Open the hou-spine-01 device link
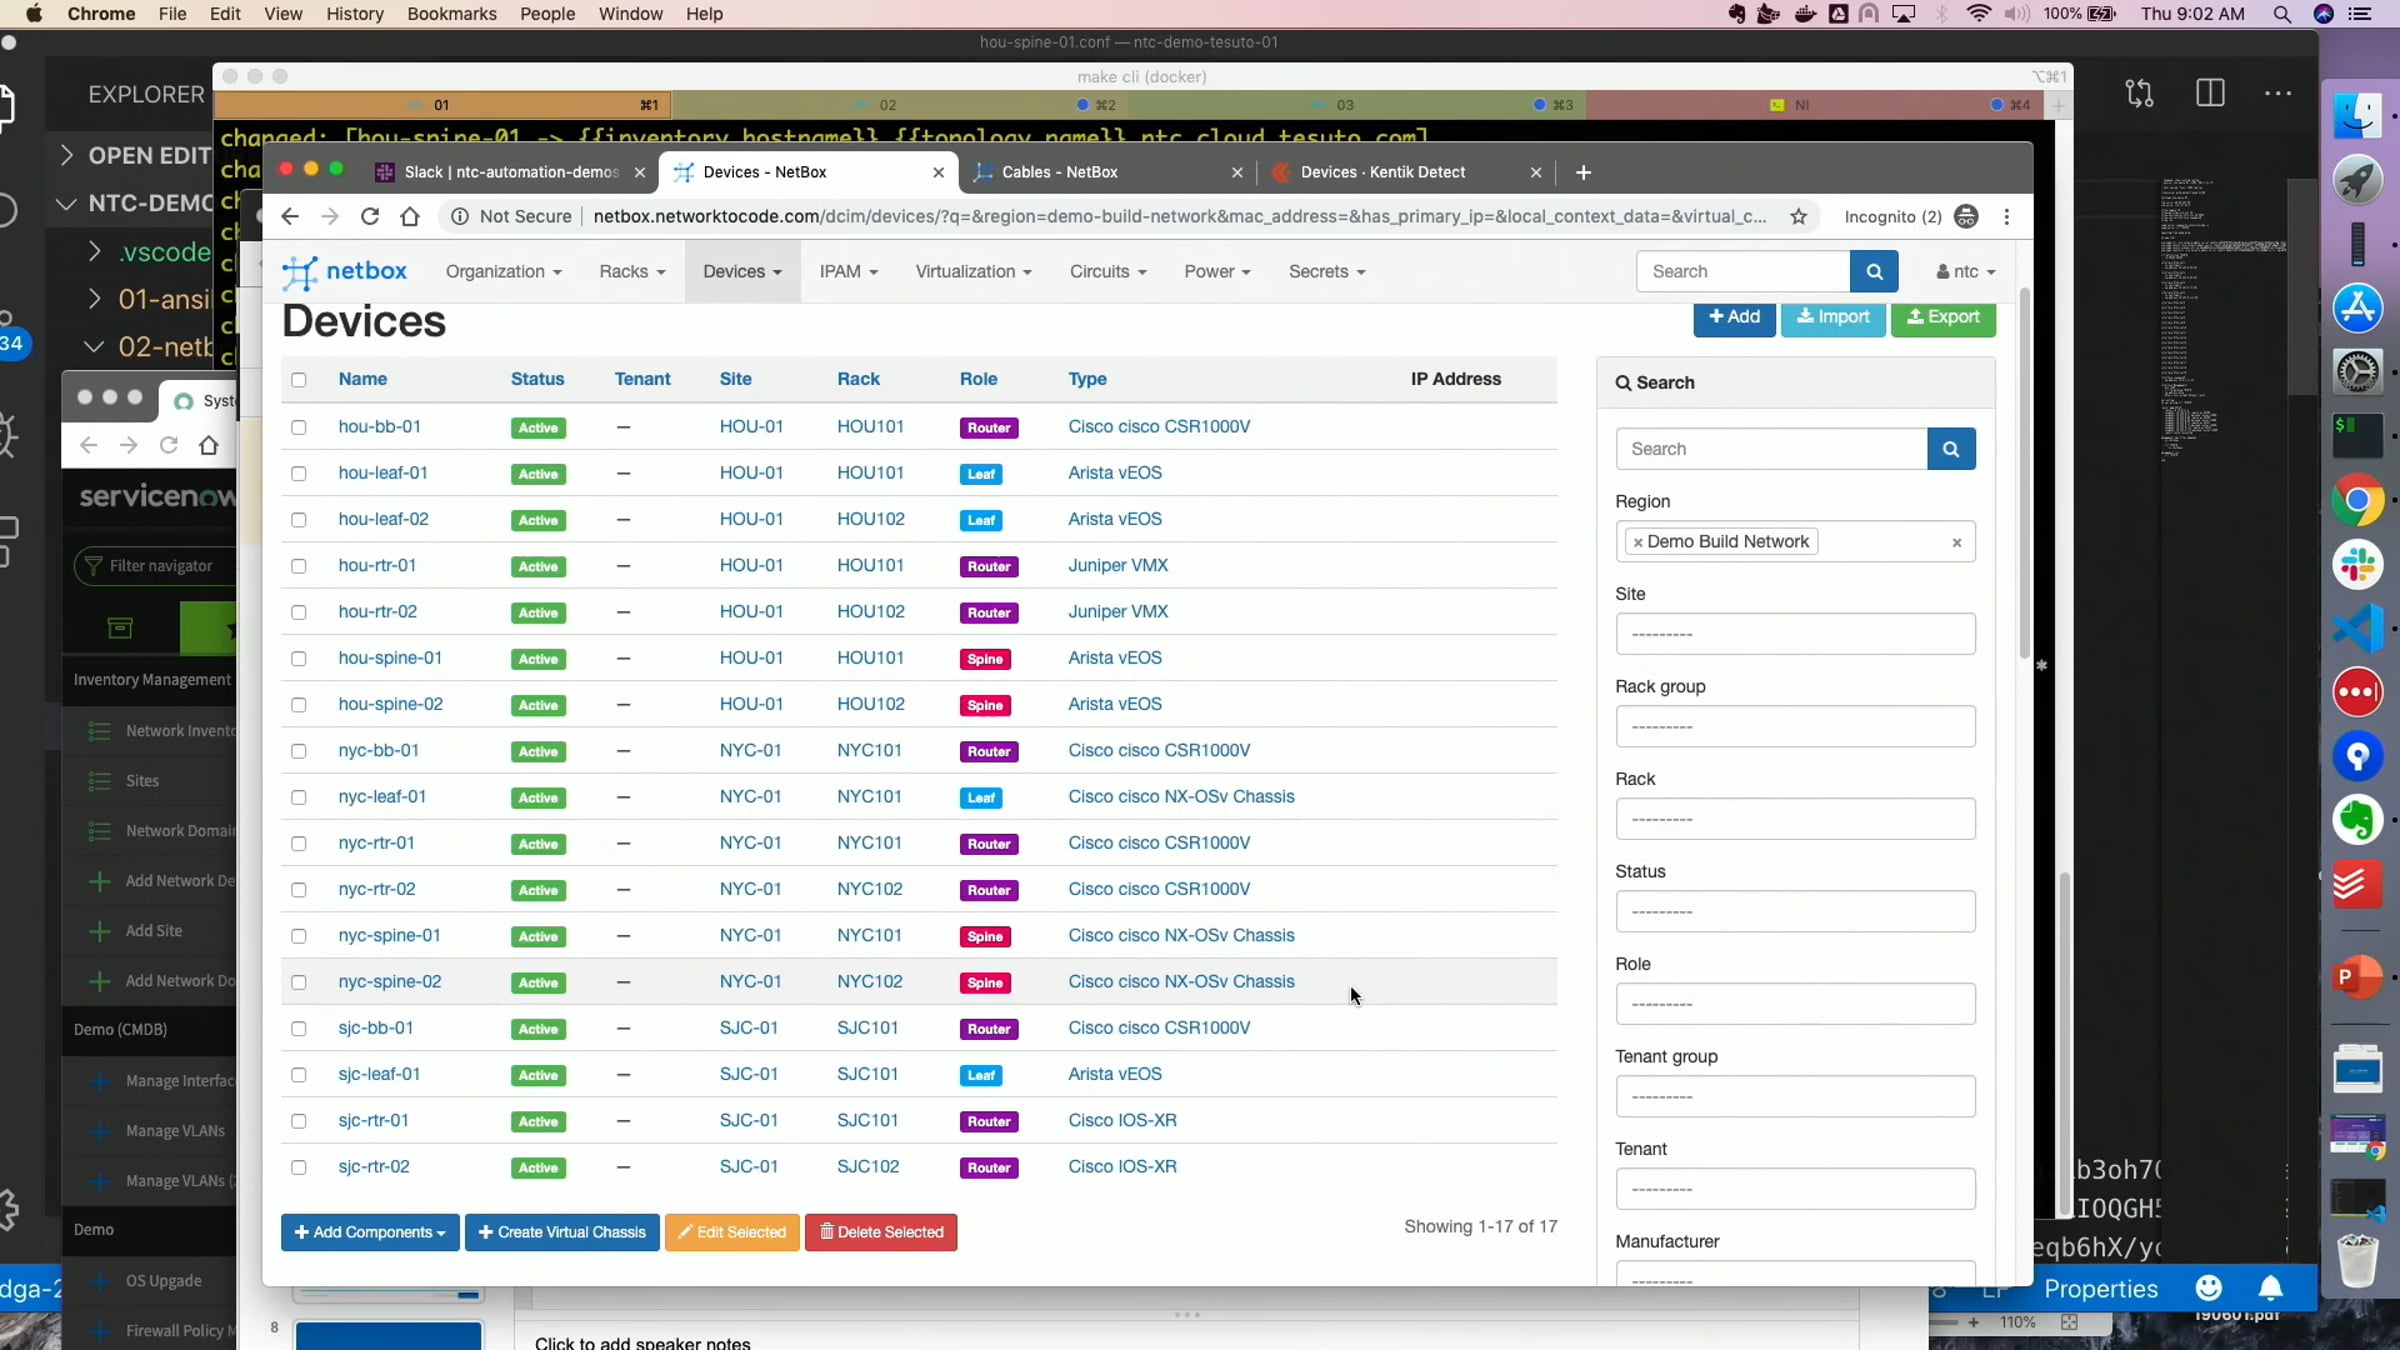This screenshot has width=2400, height=1350. [390, 658]
